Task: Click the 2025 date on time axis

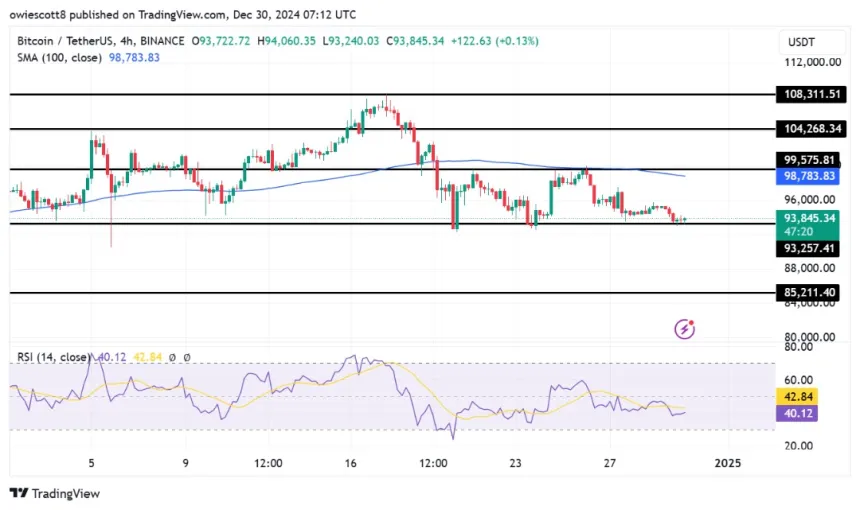Action: pyautogui.click(x=728, y=463)
